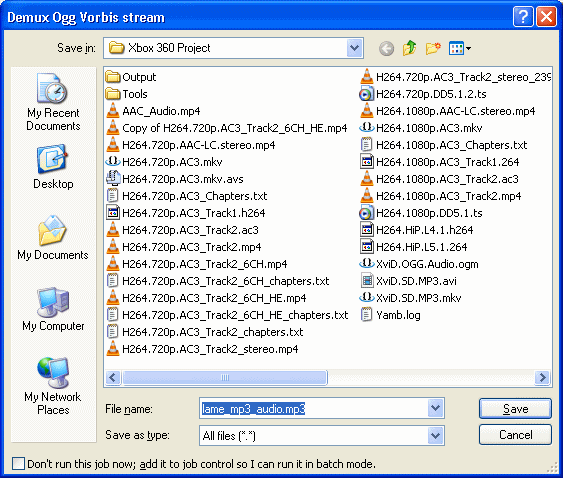Click the Up One Level folder icon

[x=409, y=48]
